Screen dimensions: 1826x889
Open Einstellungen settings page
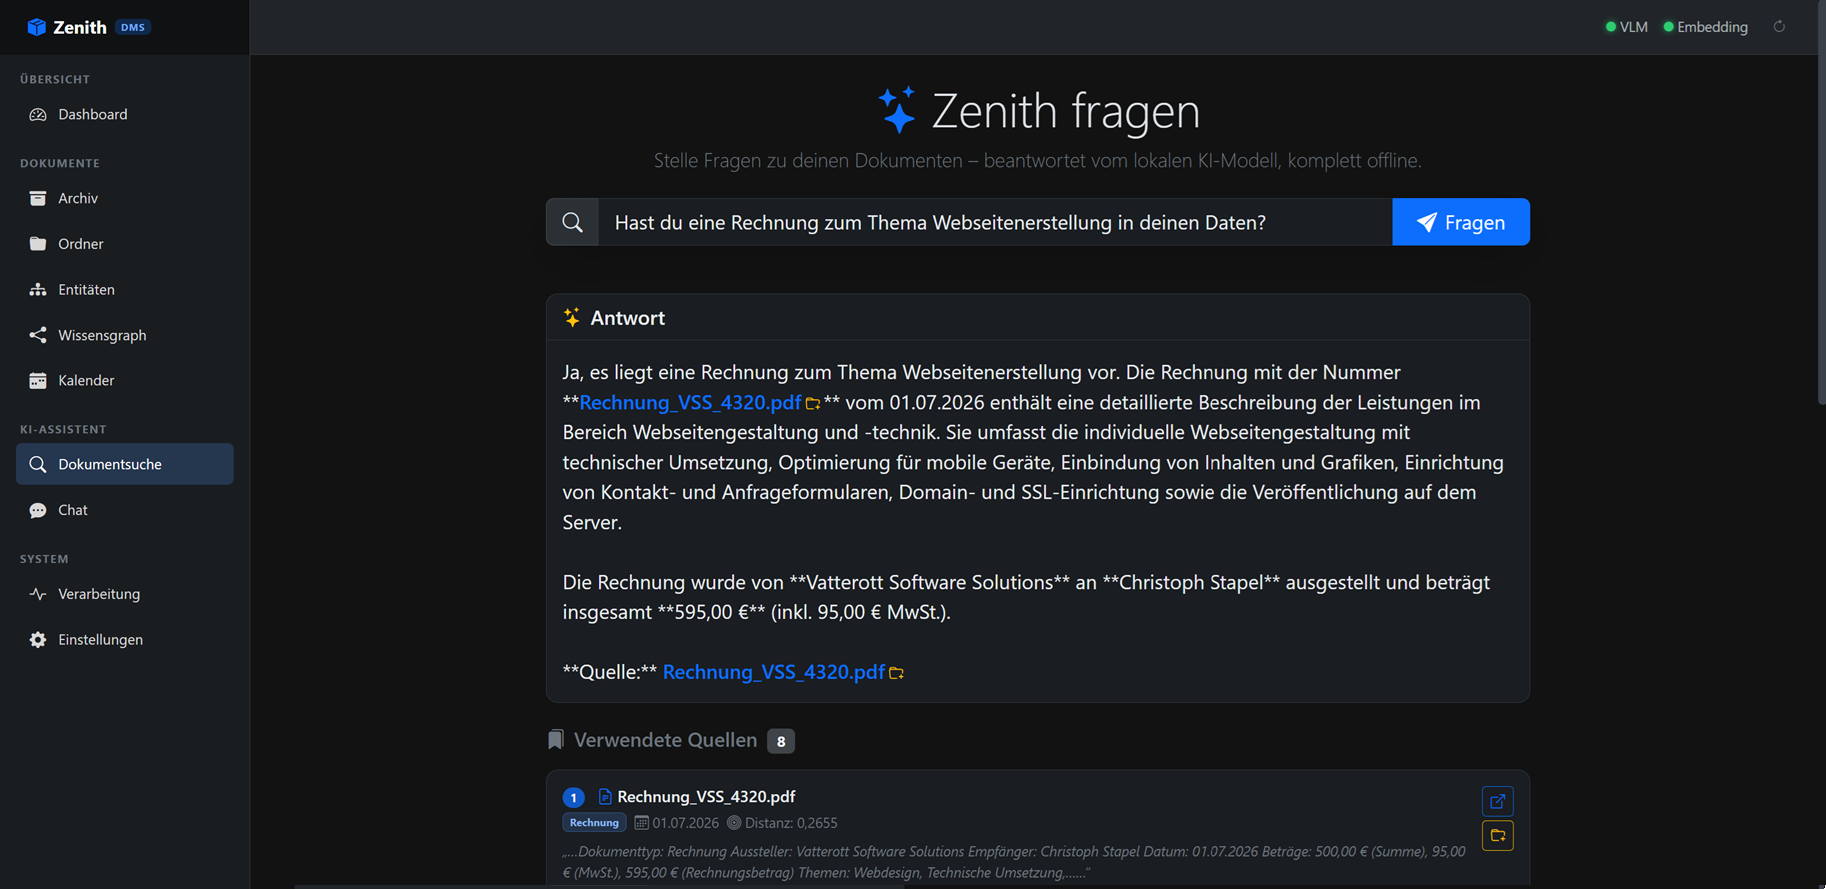(x=125, y=640)
